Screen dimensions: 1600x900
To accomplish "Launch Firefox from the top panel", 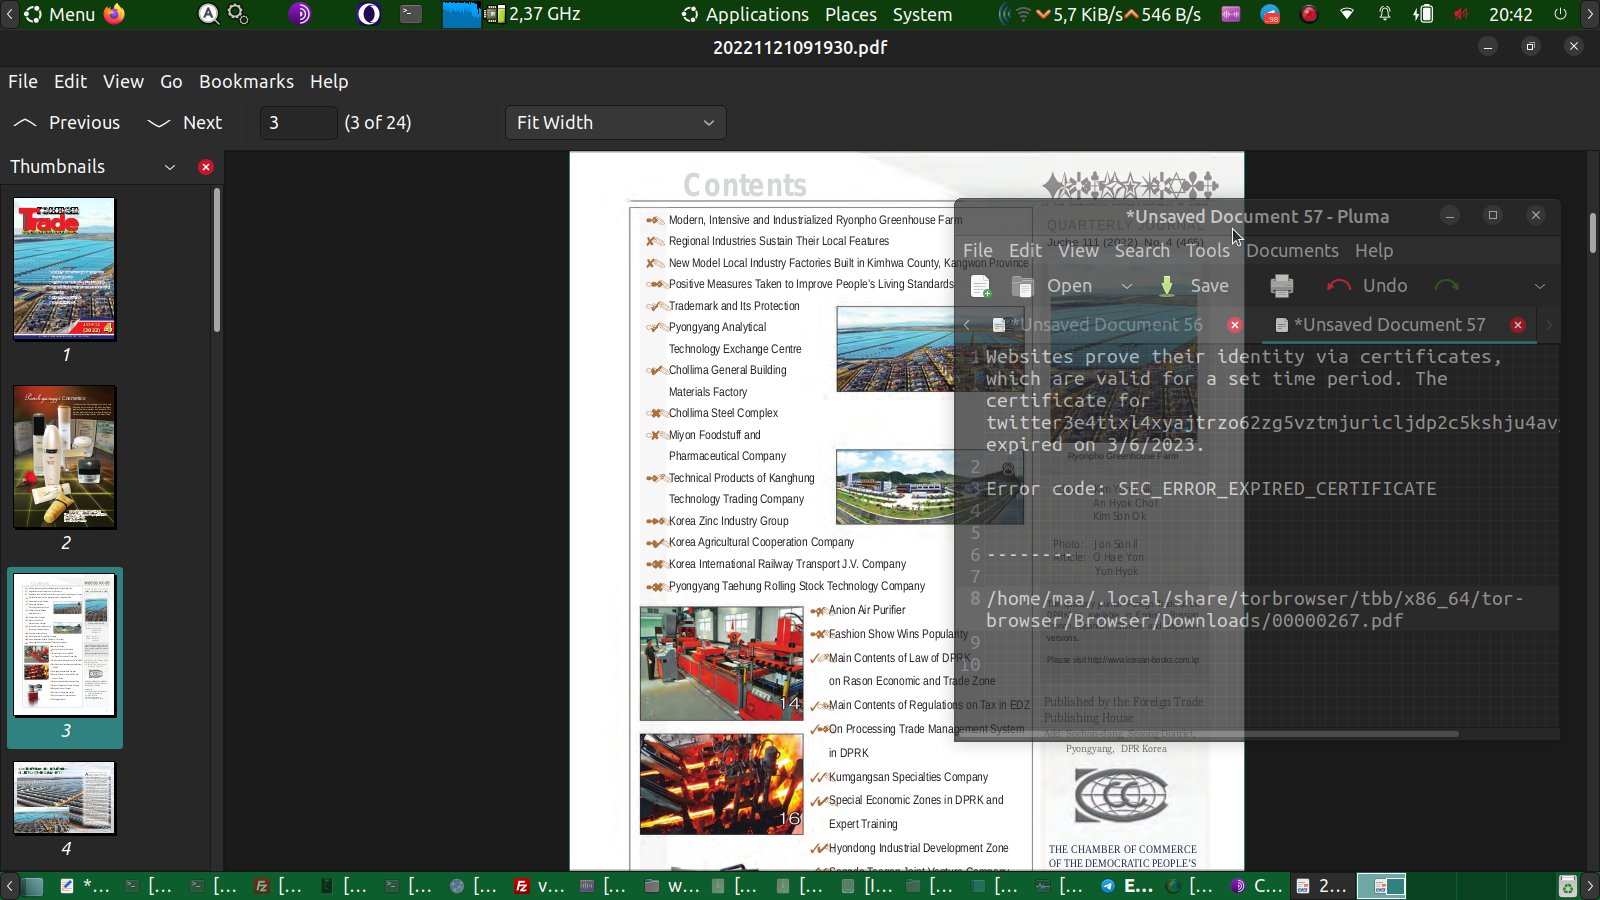I will 115,14.
